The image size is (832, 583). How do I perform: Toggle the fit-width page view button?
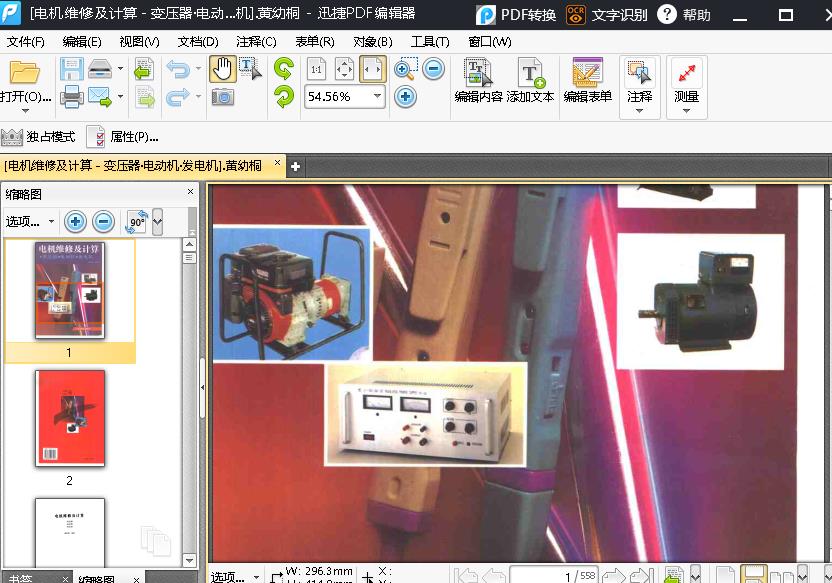(x=373, y=69)
